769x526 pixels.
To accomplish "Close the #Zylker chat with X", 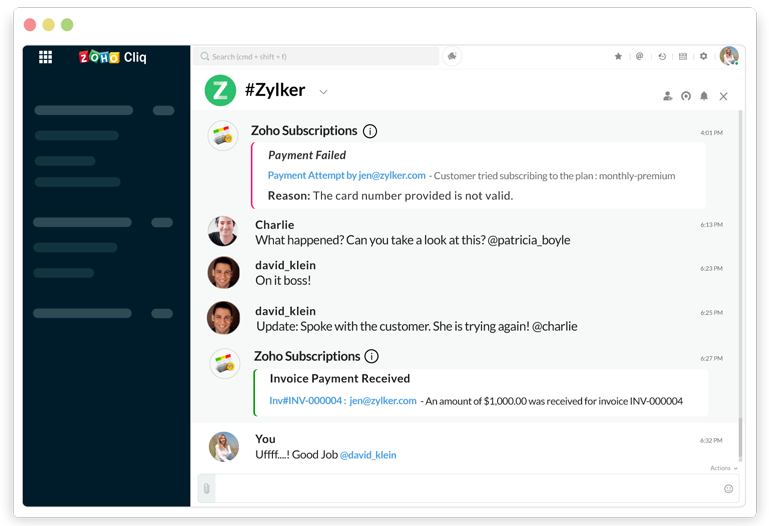I will 723,96.
